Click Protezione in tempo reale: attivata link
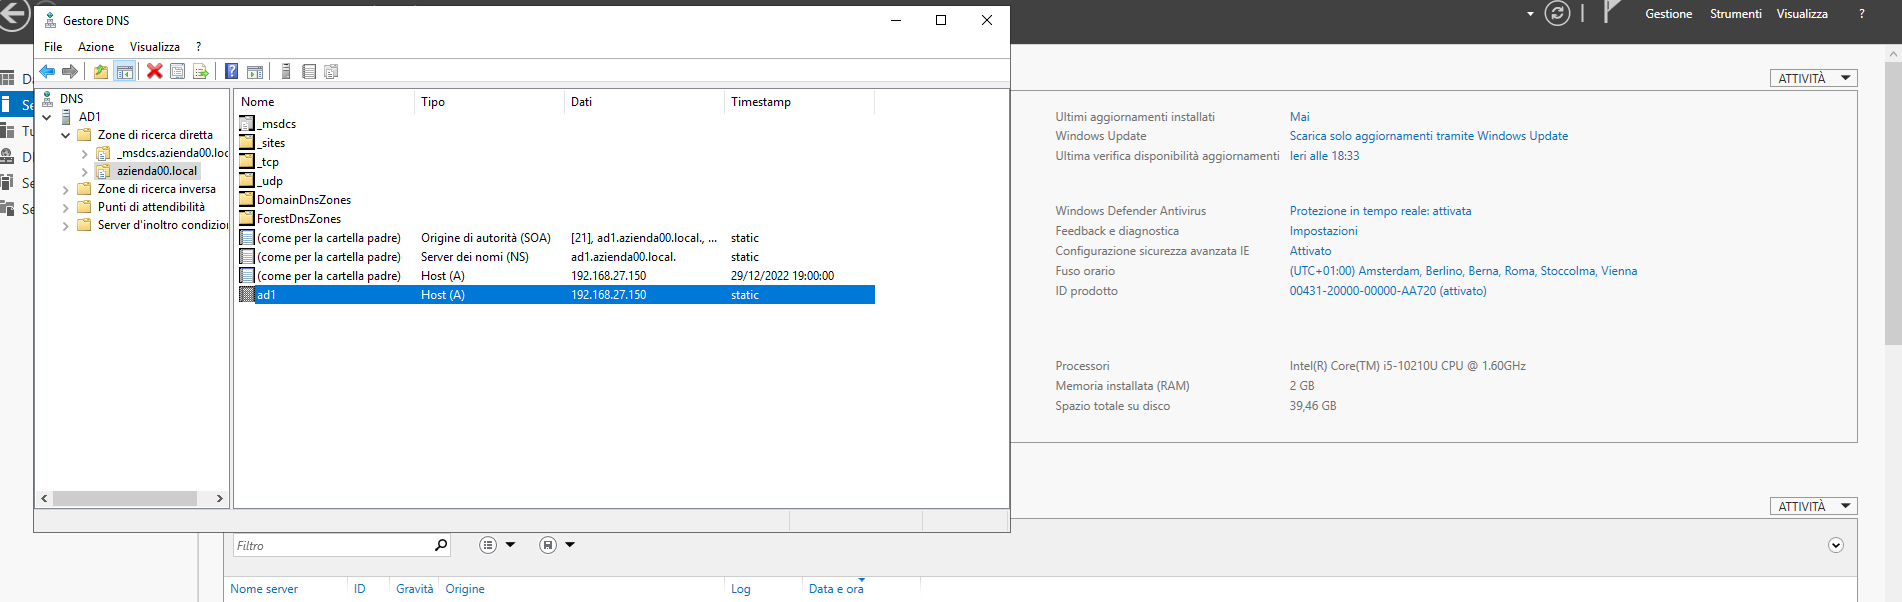The width and height of the screenshot is (1902, 602). click(x=1380, y=211)
